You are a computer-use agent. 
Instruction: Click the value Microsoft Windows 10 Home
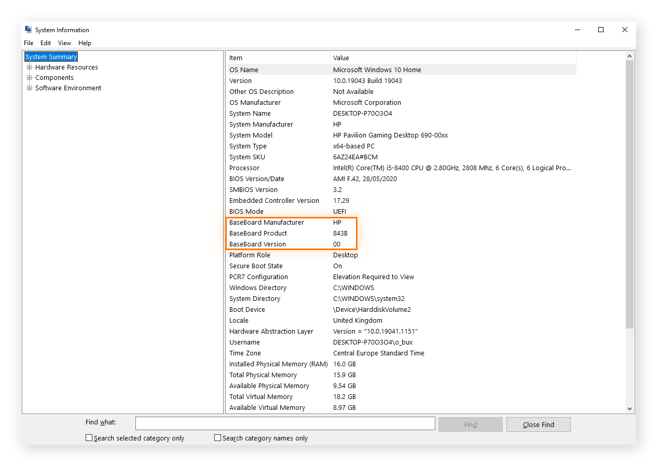(x=377, y=70)
